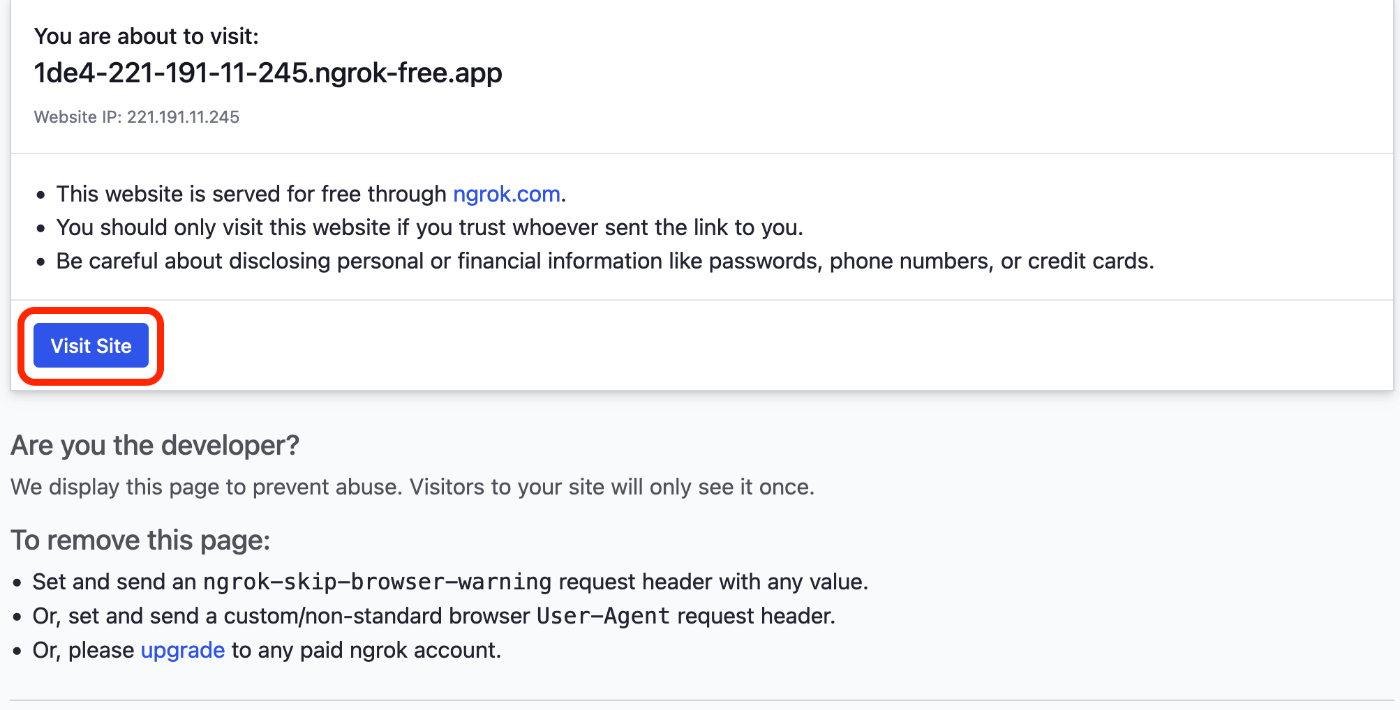Click the ngrok-skip-browser-warning code text
Screen dimensions: 1400x710
[377, 581]
